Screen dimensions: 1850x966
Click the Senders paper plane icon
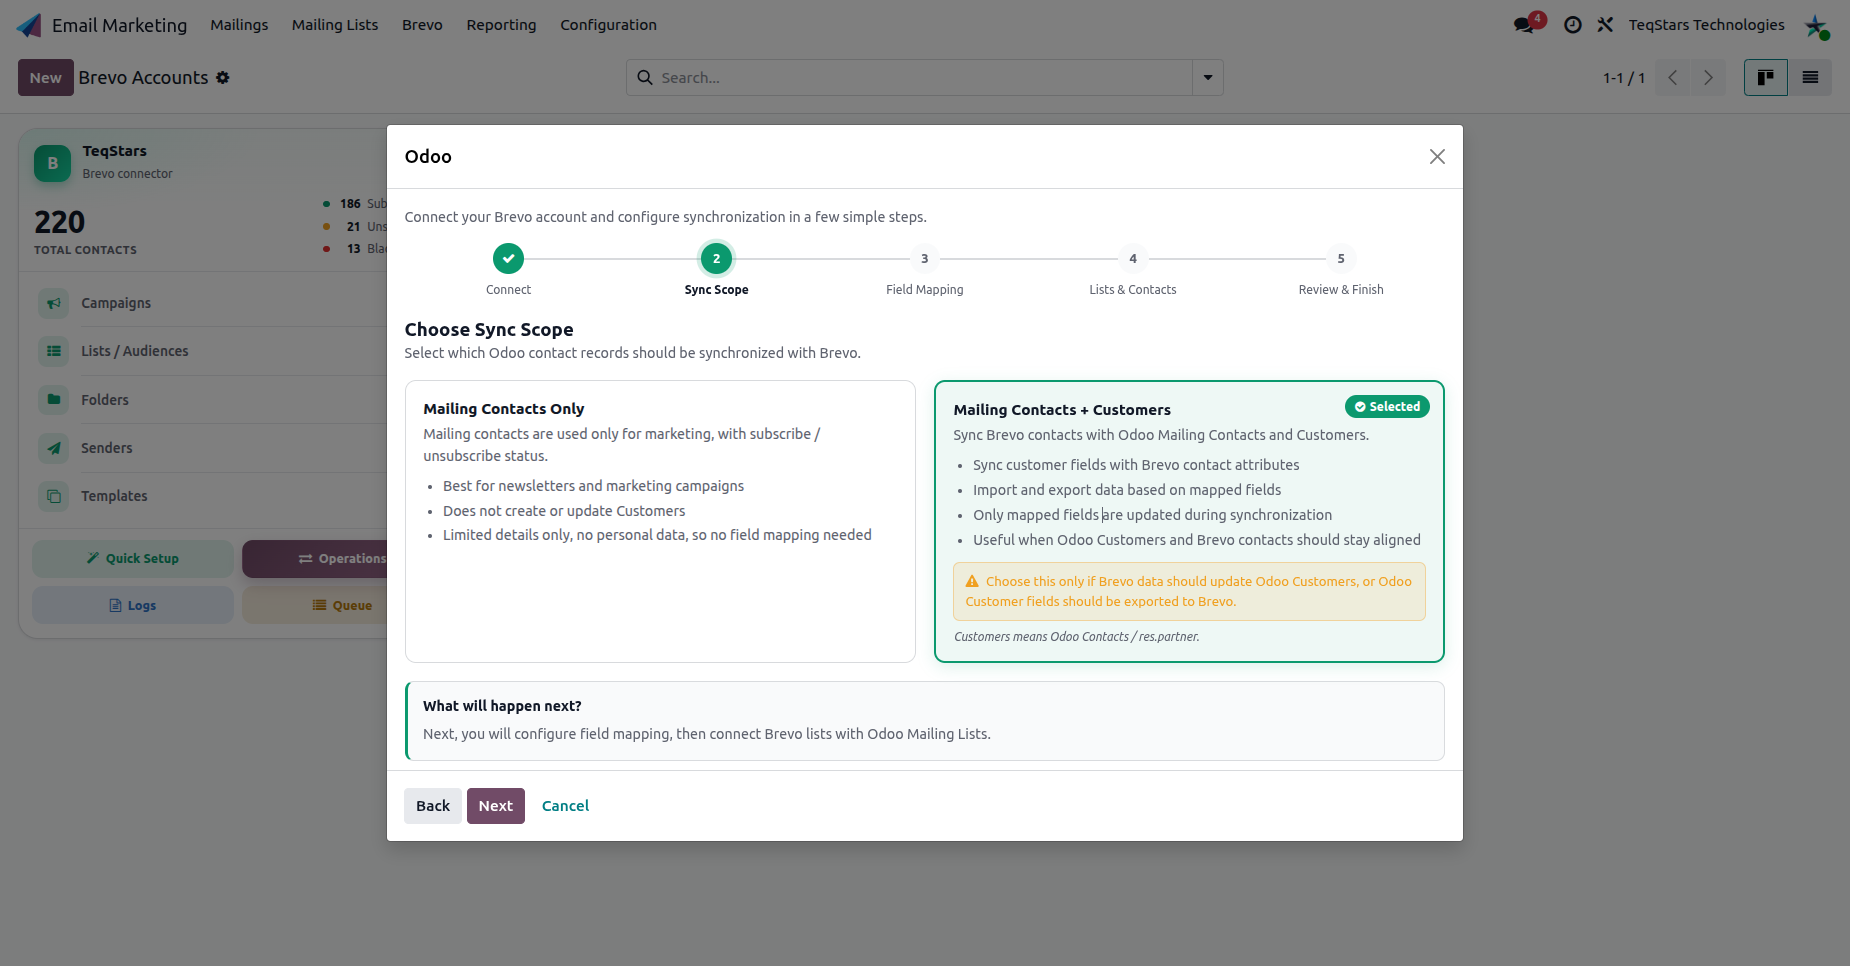(x=54, y=448)
